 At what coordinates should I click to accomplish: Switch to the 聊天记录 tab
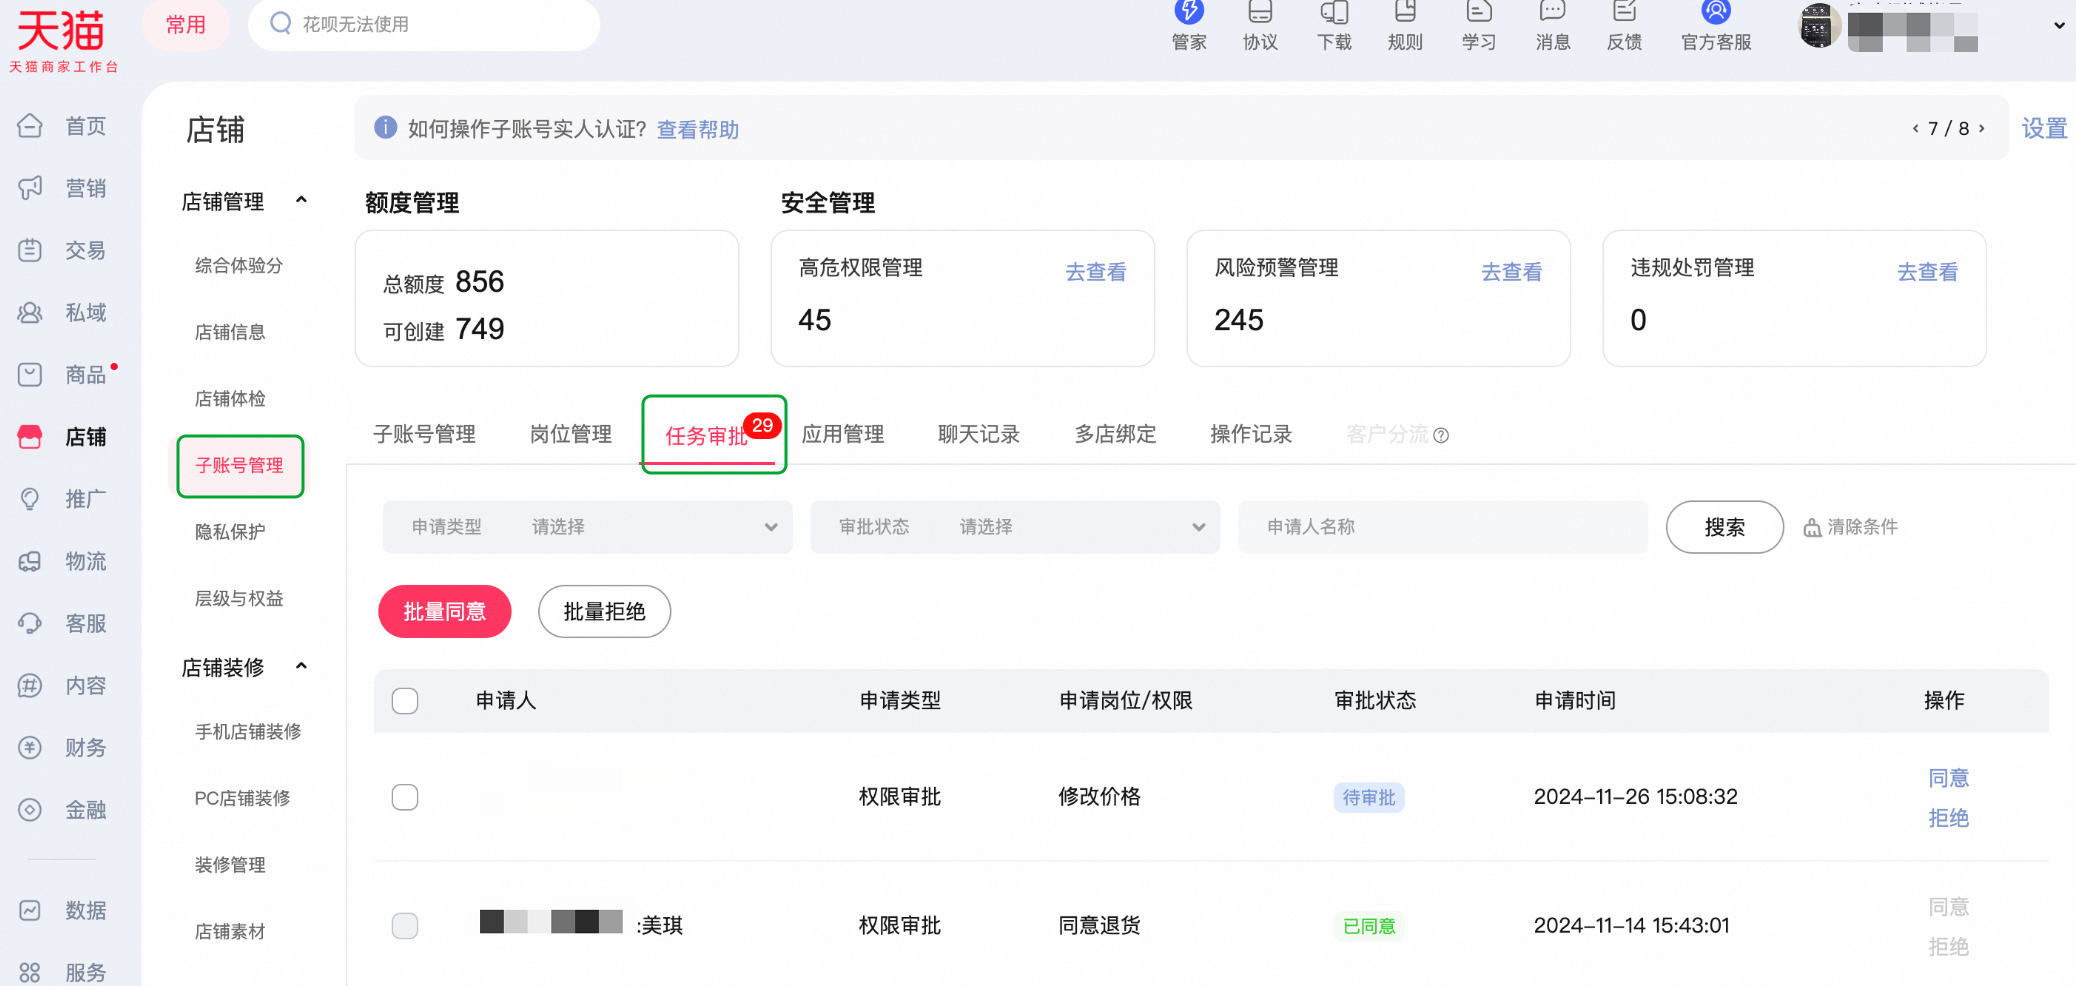pos(978,434)
